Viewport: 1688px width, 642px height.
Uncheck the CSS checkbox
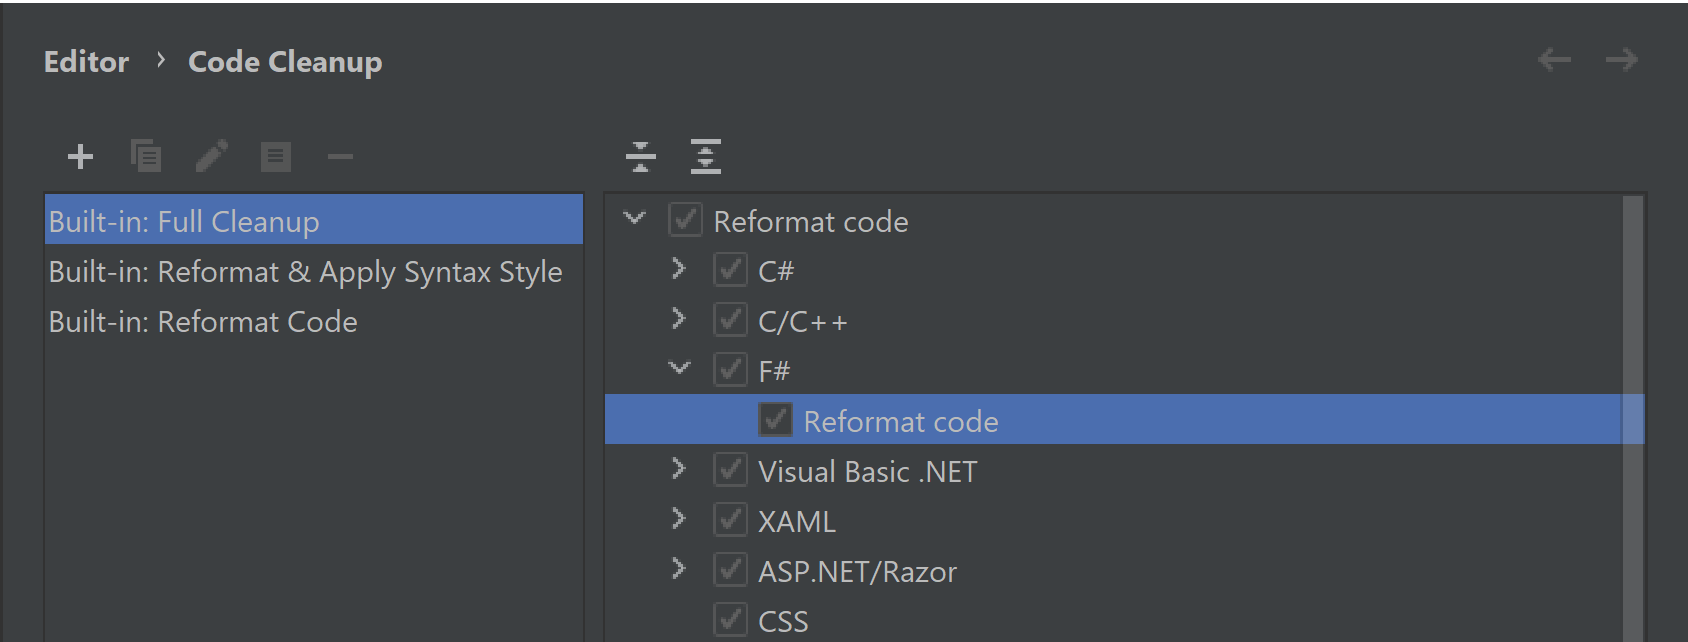[731, 620]
